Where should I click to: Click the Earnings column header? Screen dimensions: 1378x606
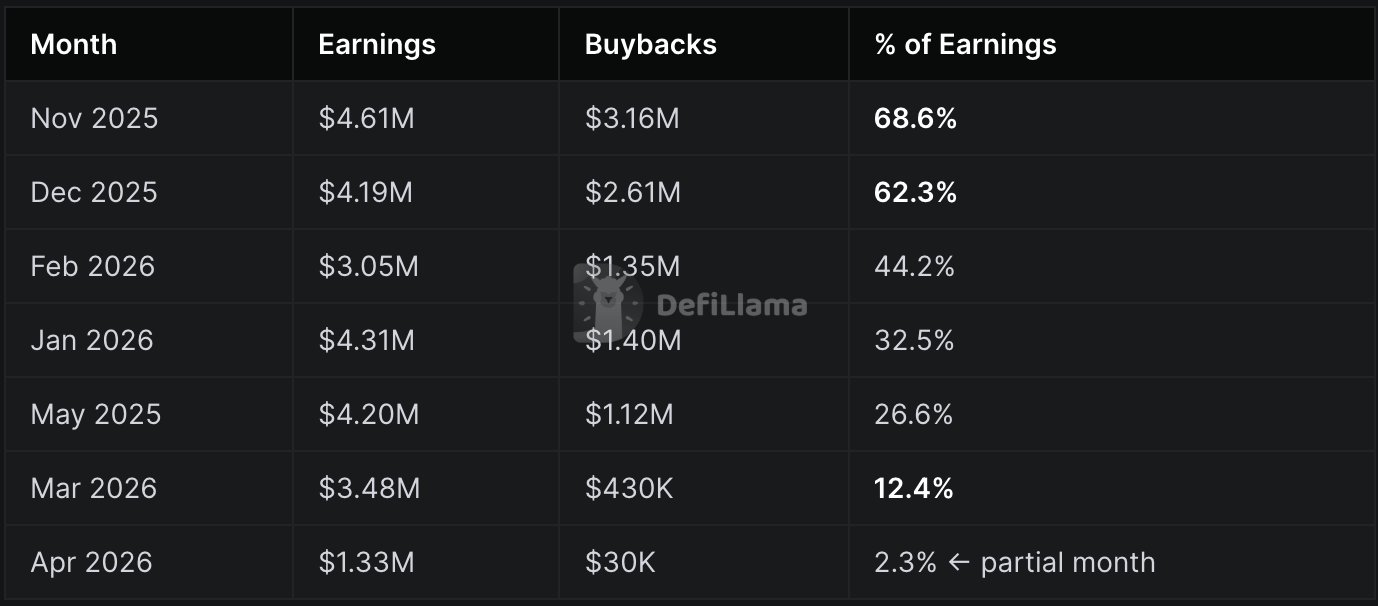point(377,45)
